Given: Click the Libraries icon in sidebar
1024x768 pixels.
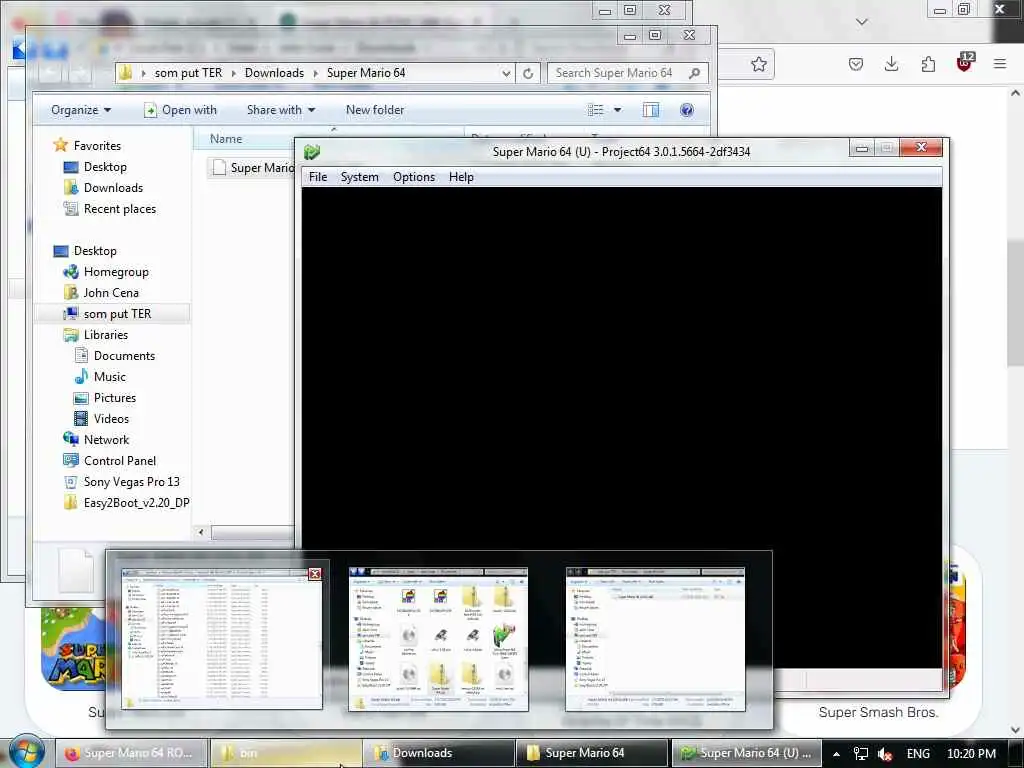Looking at the screenshot, I should (71, 335).
